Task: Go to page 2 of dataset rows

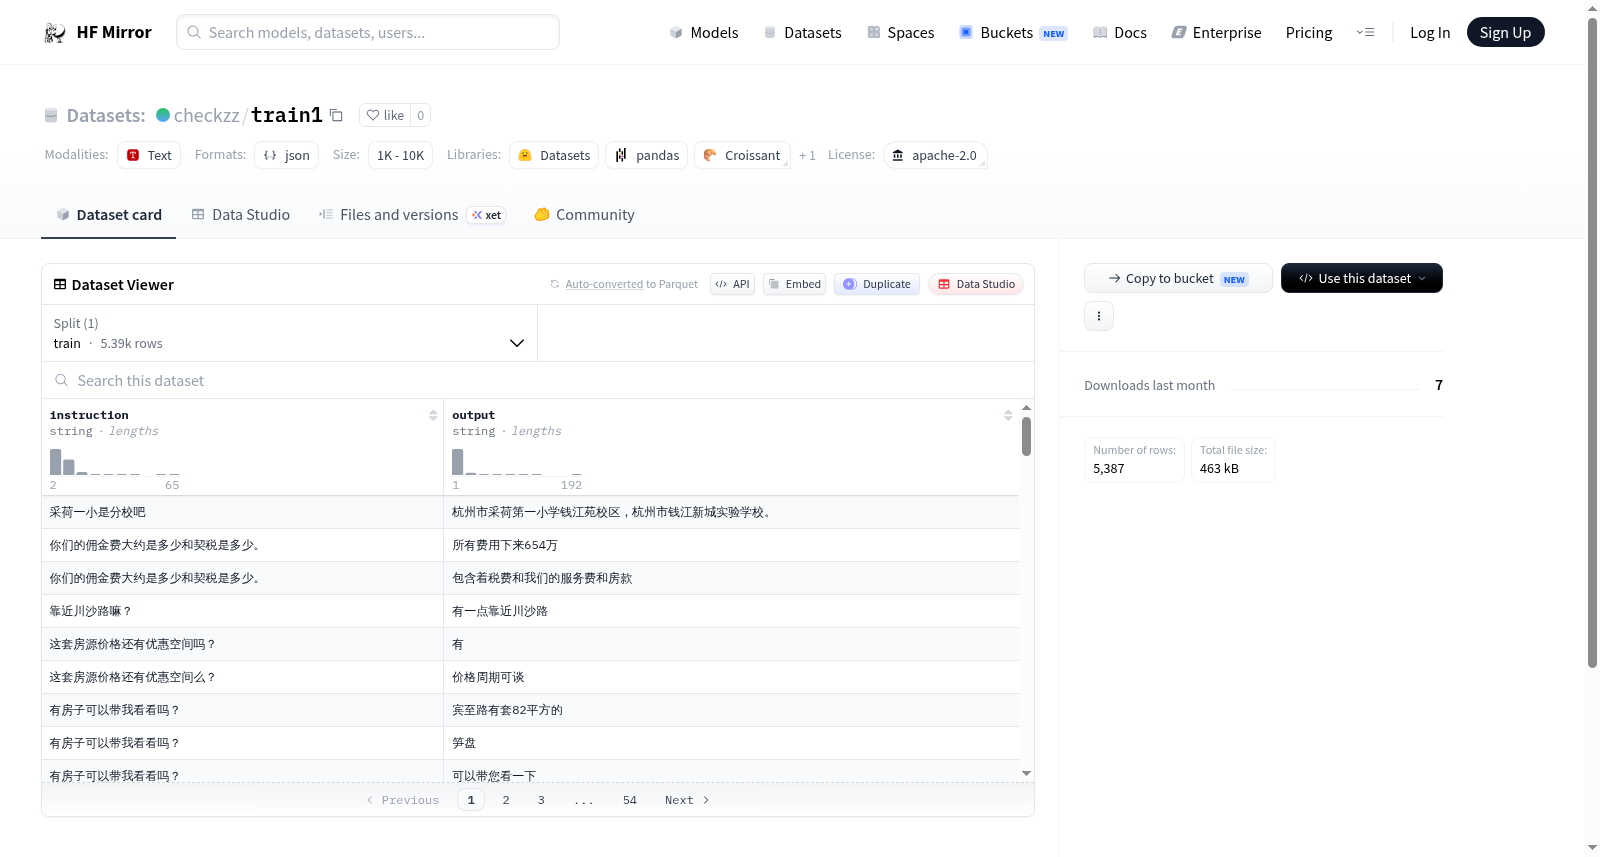Action: point(506,800)
